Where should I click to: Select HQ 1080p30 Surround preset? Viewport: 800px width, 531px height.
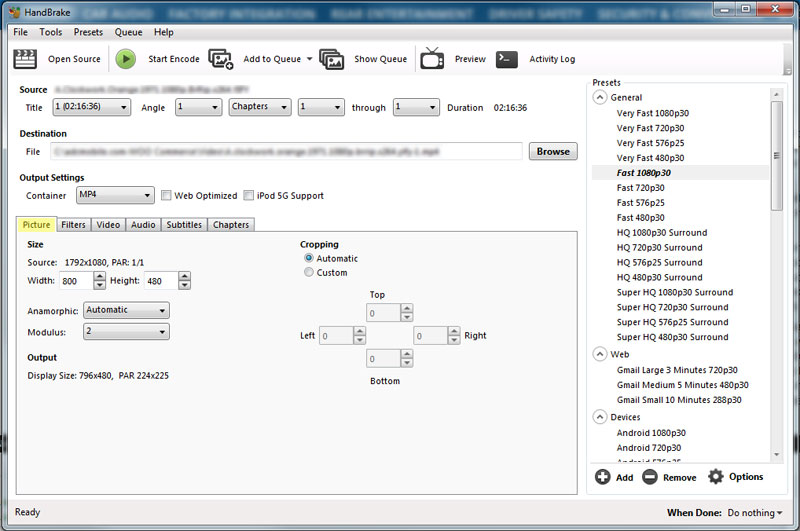pos(662,233)
